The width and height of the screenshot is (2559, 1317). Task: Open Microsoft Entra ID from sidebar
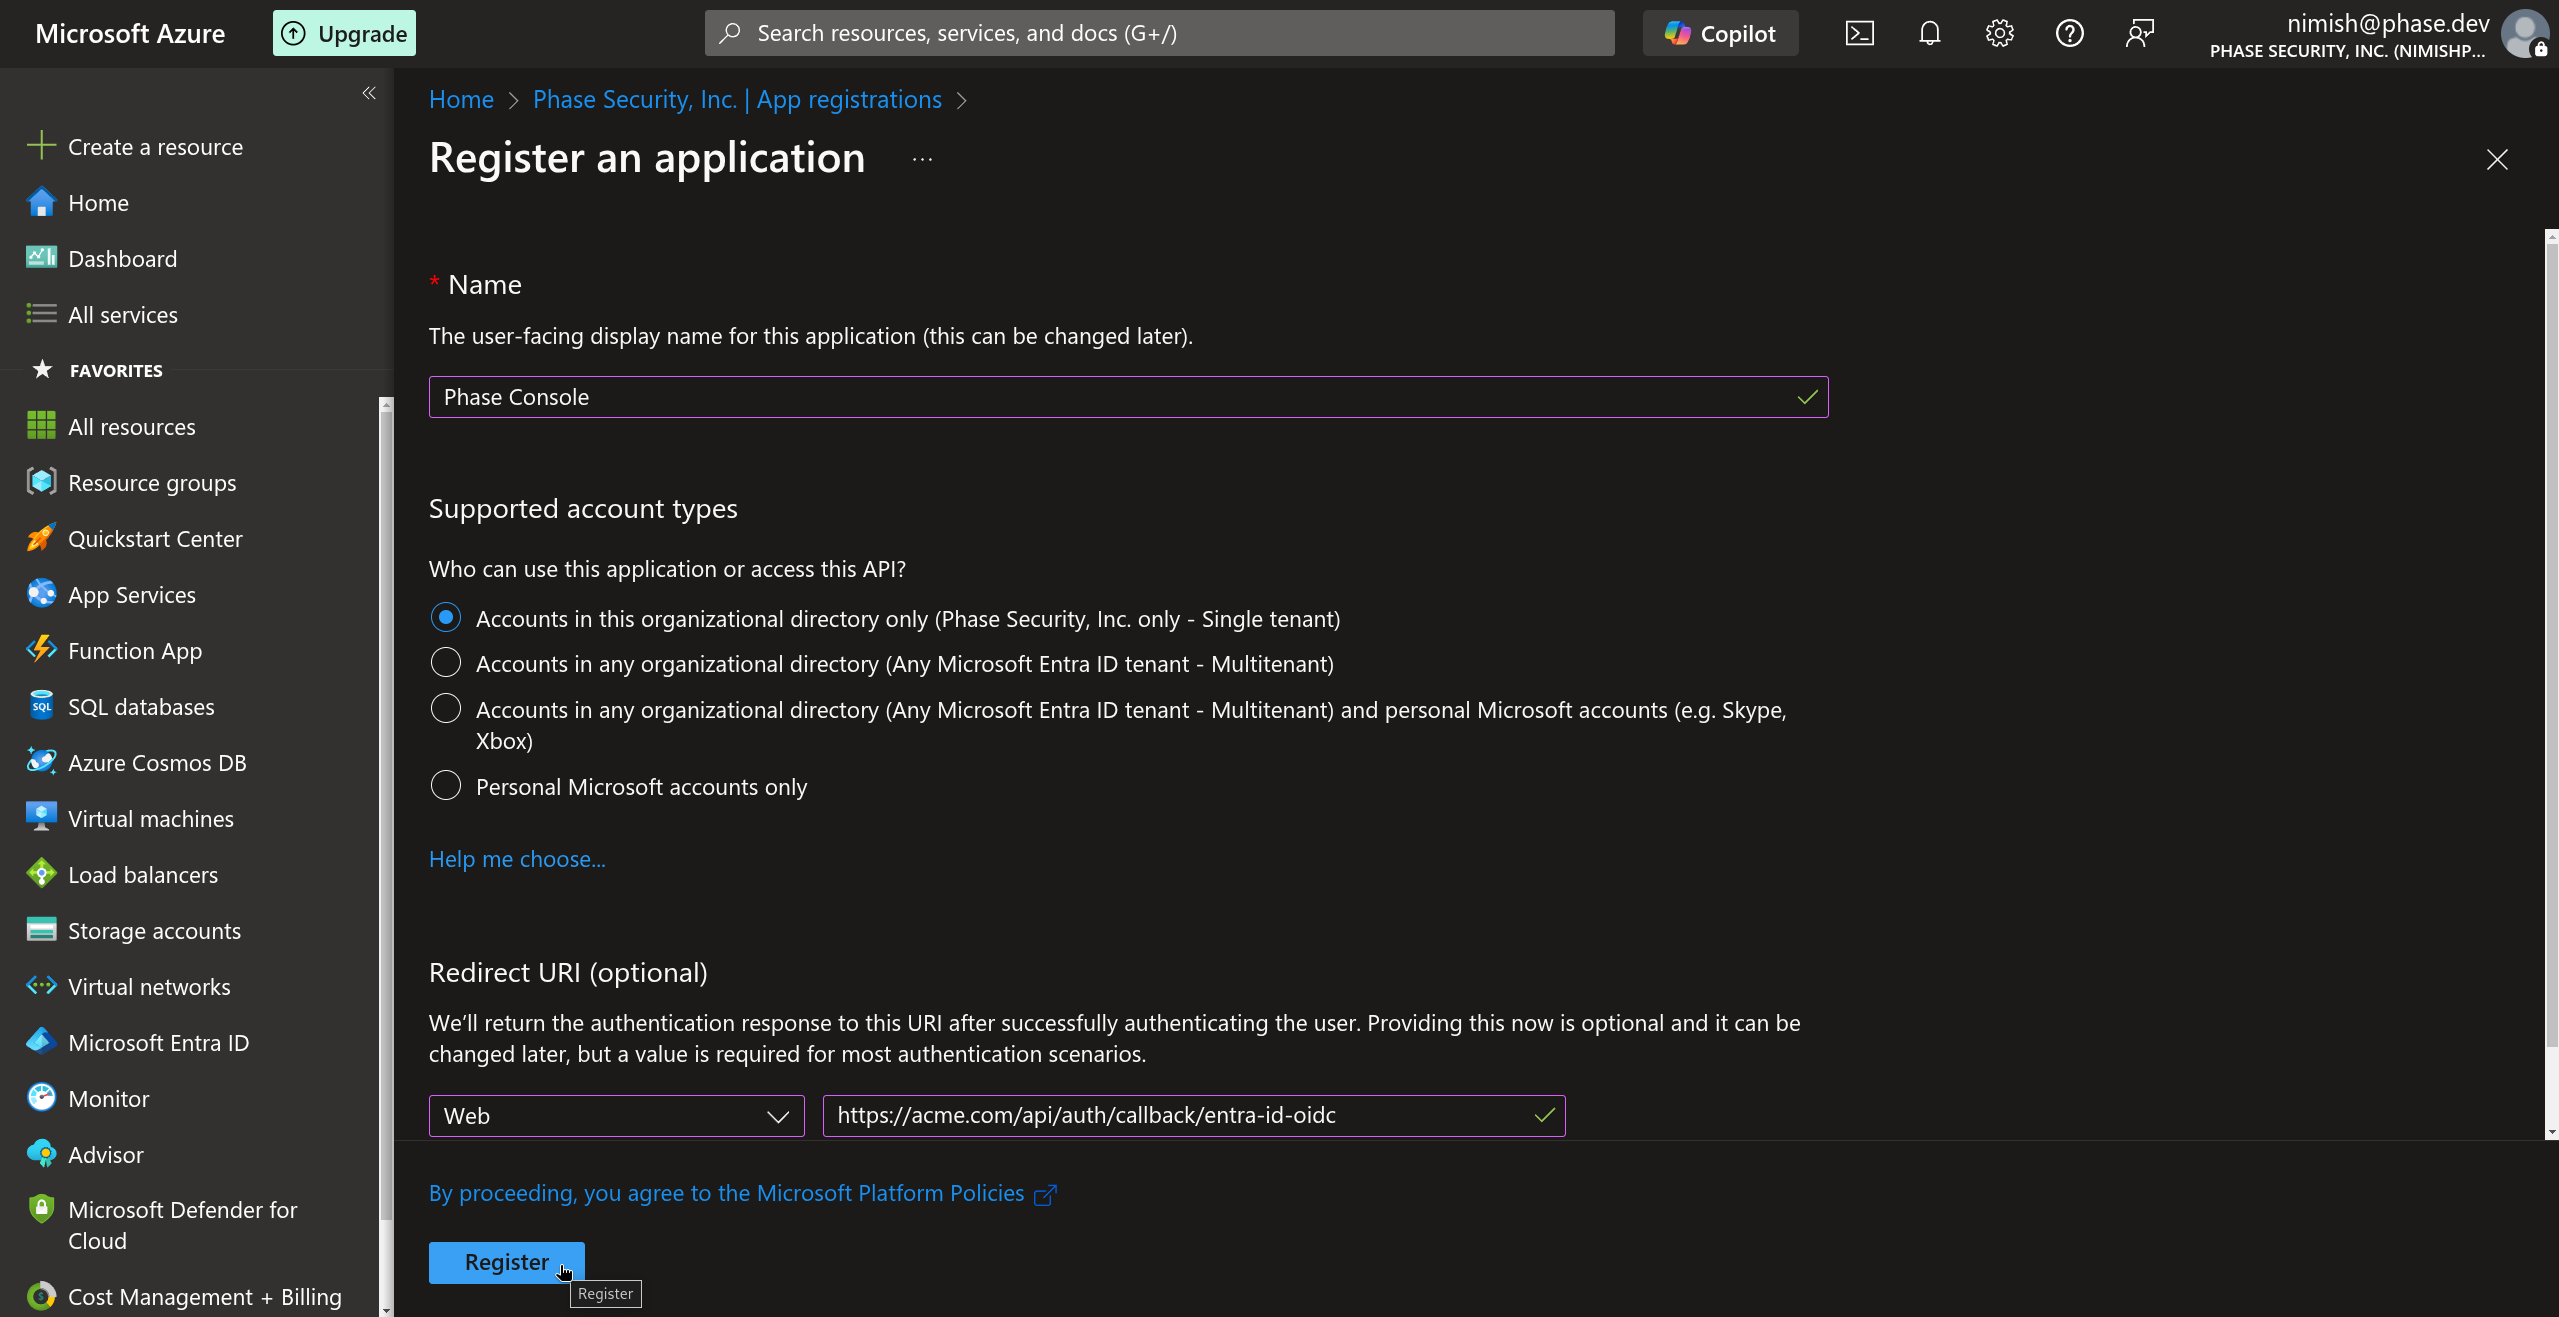pos(158,1042)
